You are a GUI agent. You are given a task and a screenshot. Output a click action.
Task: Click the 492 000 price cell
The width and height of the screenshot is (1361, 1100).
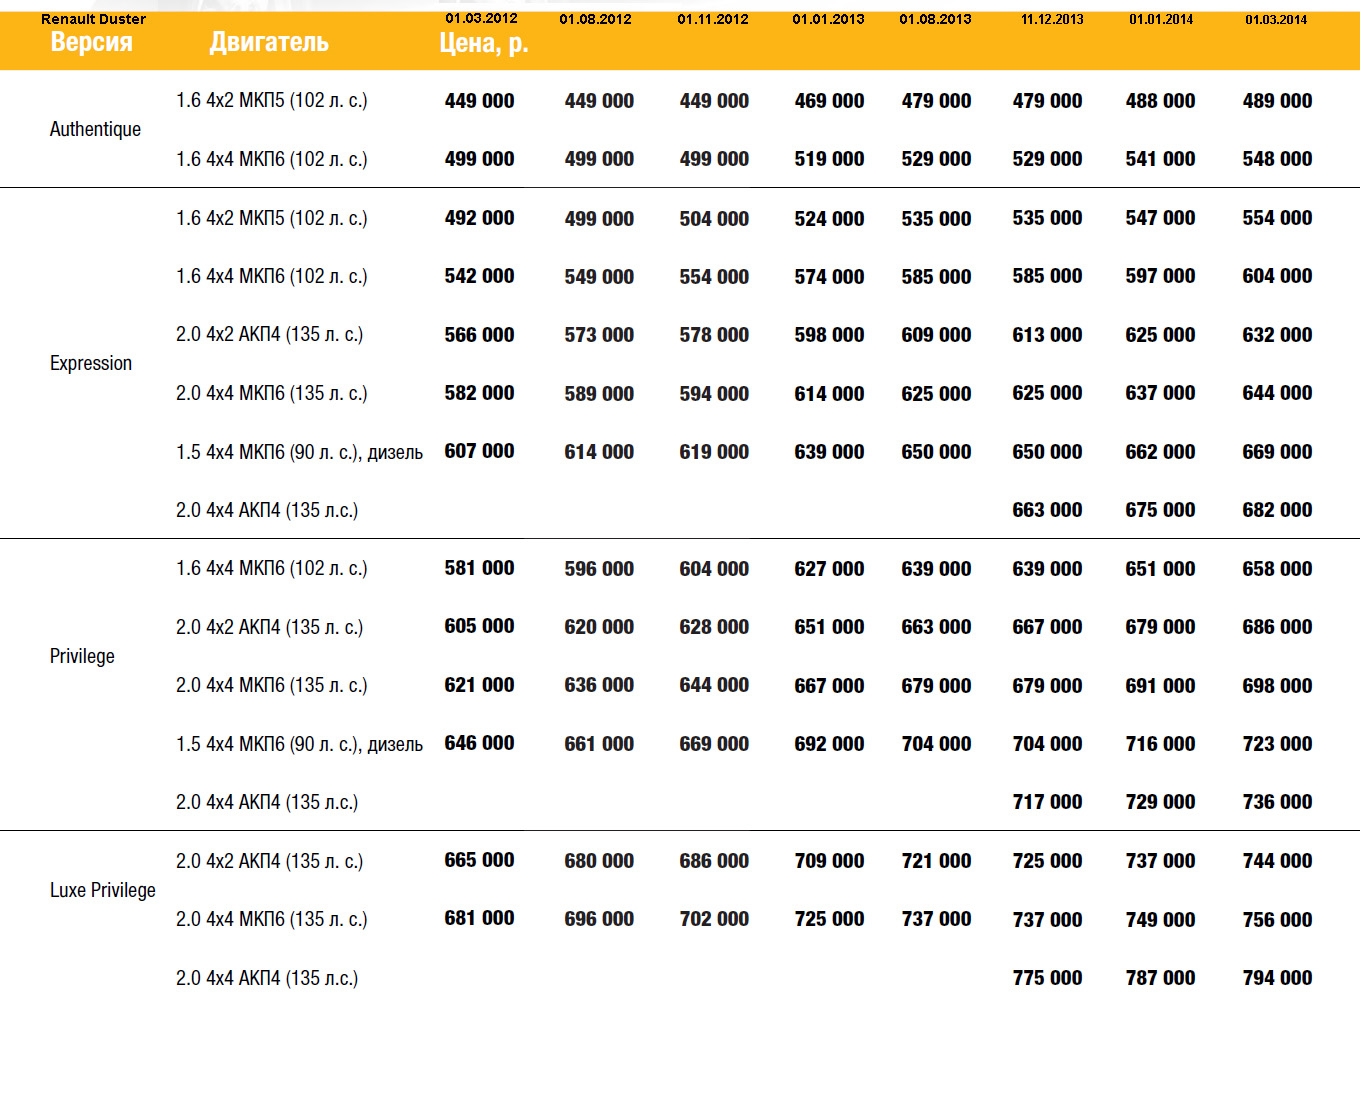[x=479, y=218]
